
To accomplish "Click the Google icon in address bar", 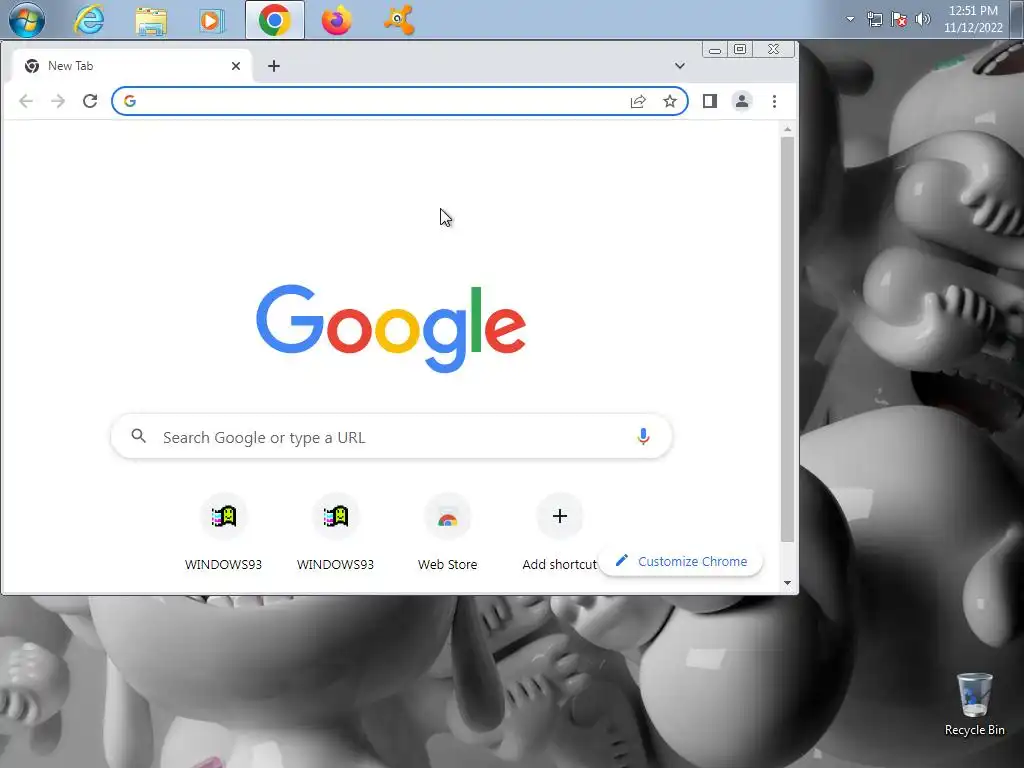I will pyautogui.click(x=130, y=101).
